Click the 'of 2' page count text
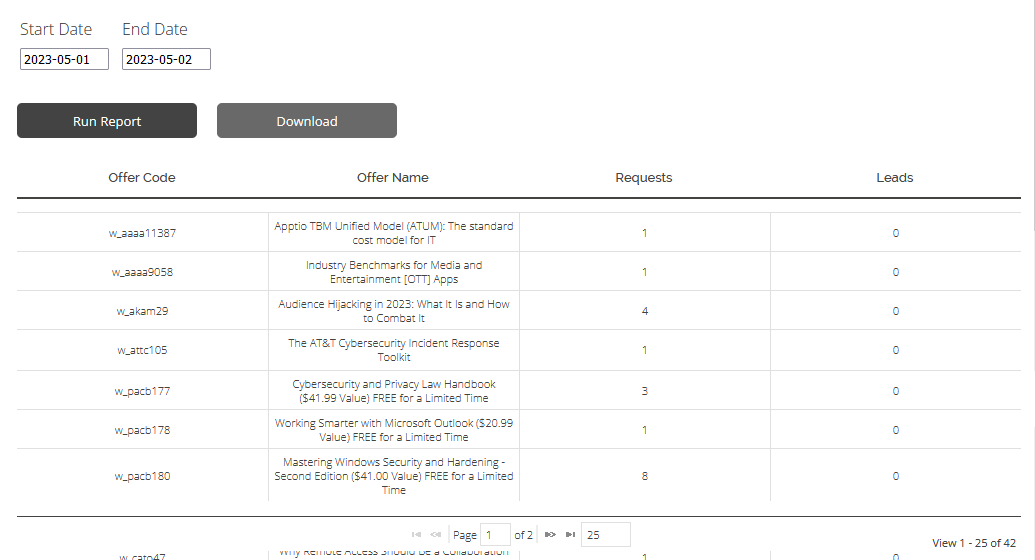This screenshot has width=1035, height=560. pyautogui.click(x=523, y=534)
